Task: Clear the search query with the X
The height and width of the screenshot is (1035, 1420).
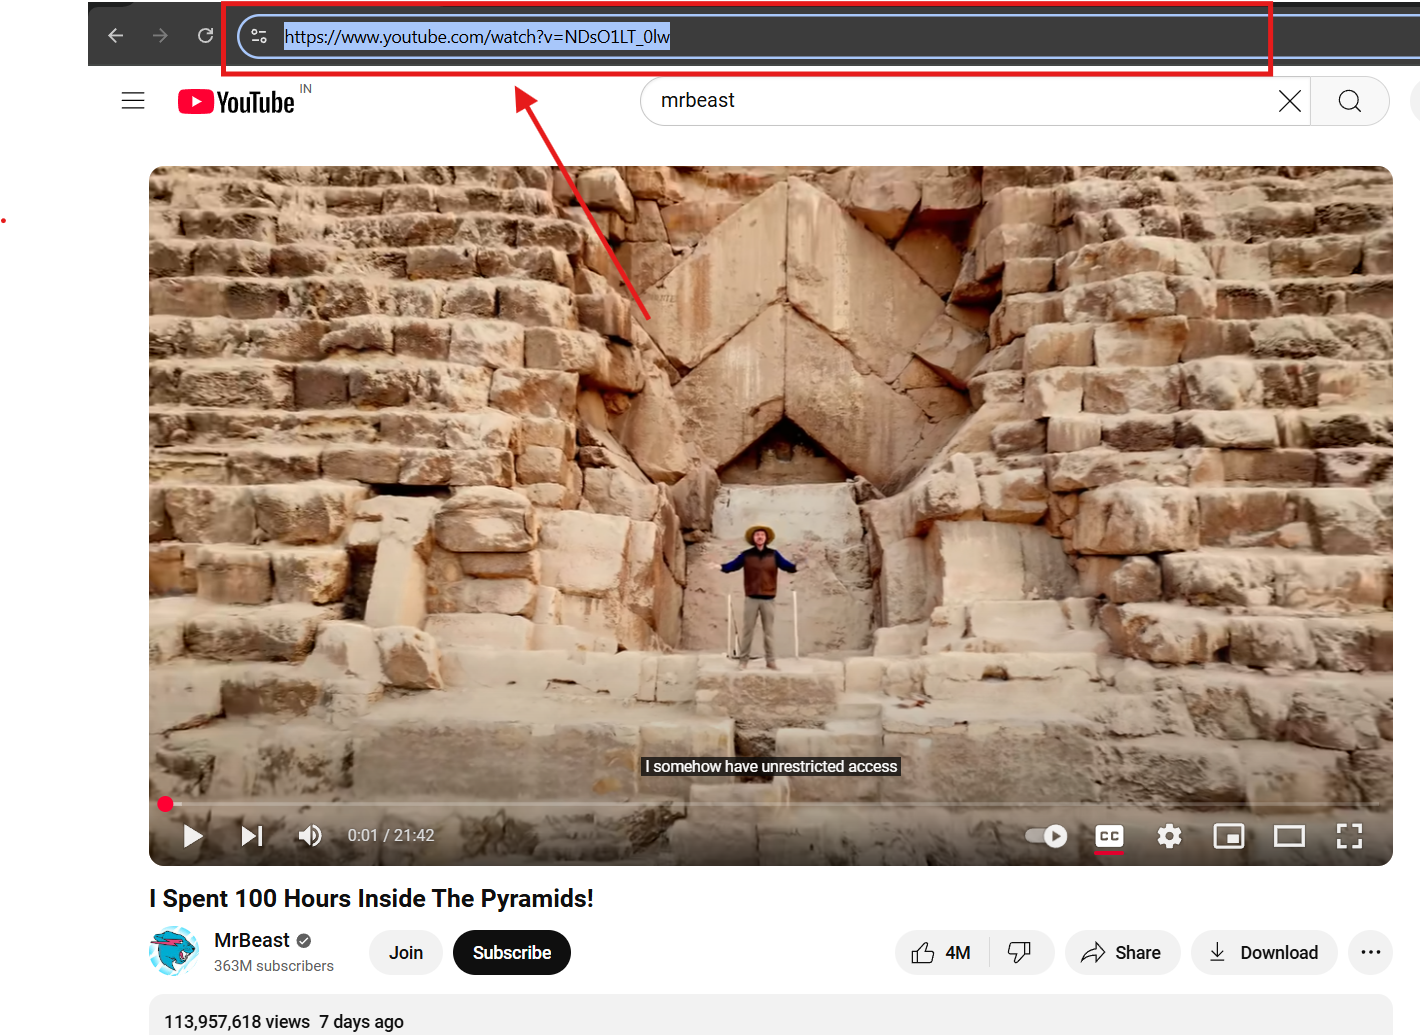Action: pos(1290,101)
